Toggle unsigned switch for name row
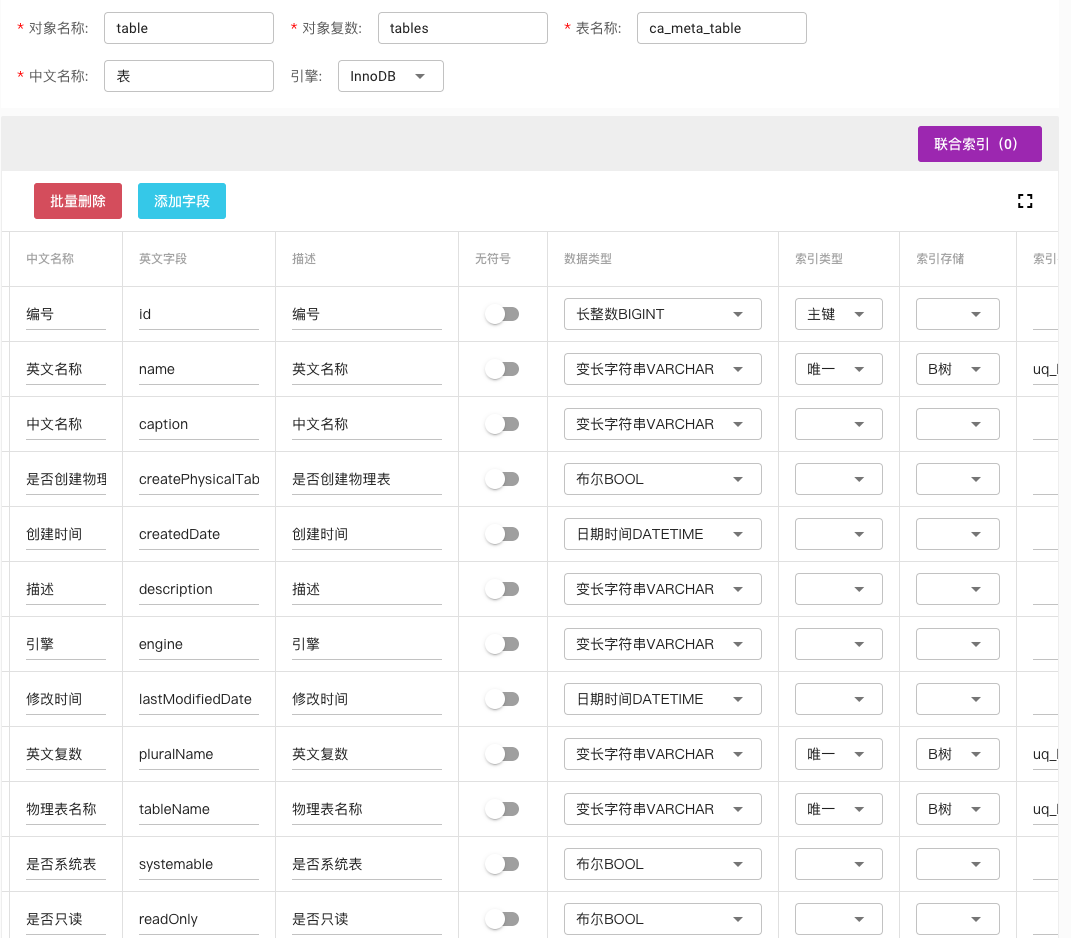 coord(503,369)
